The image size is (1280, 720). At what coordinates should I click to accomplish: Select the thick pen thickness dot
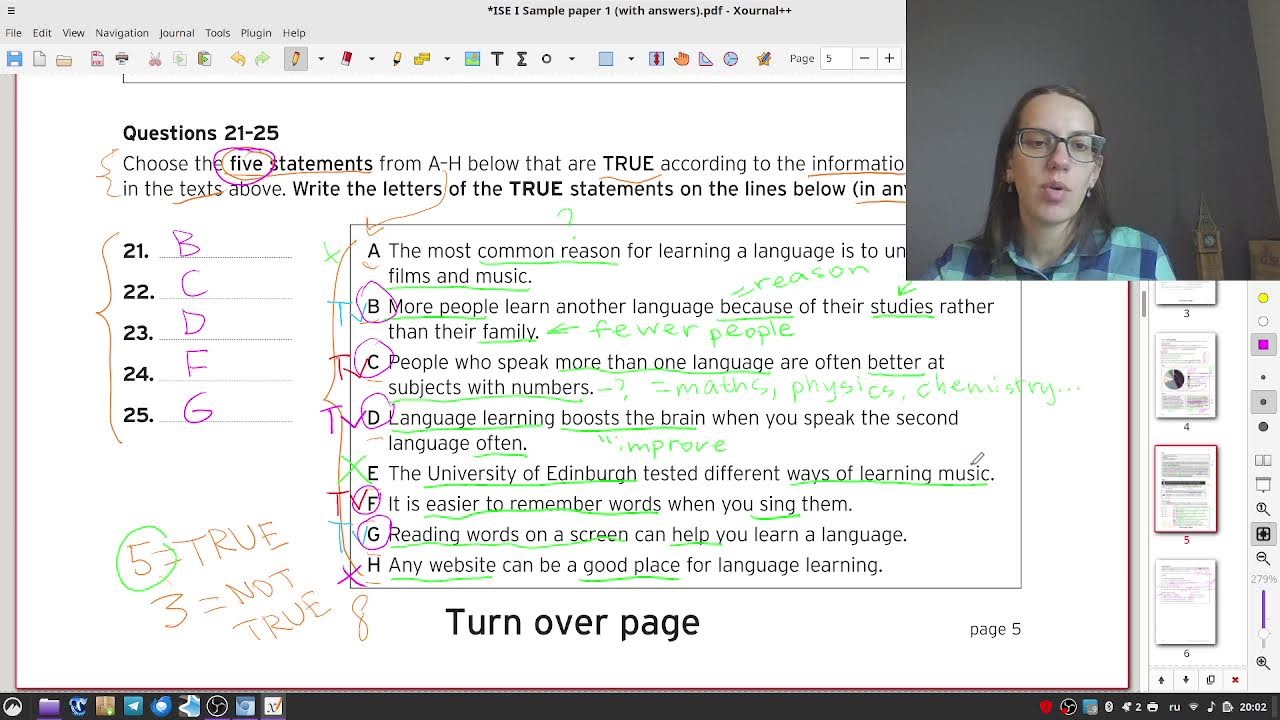1263,427
